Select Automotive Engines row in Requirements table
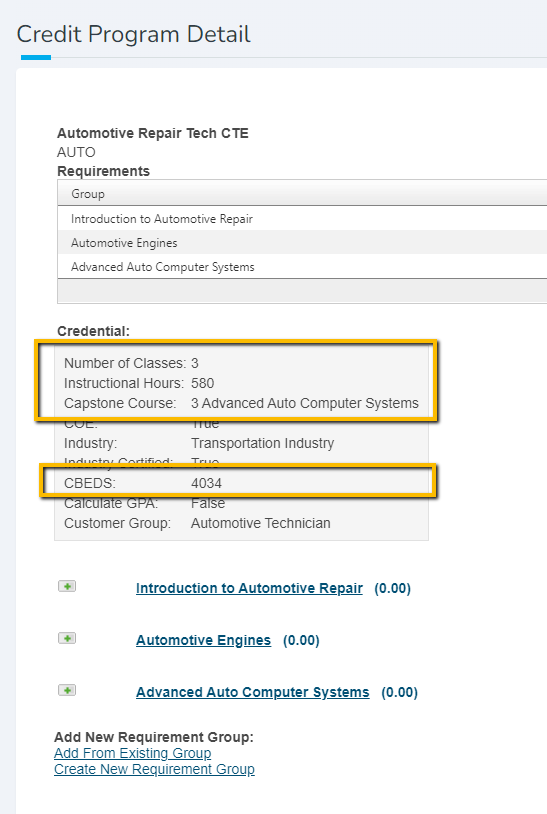This screenshot has height=814, width=547. point(302,242)
